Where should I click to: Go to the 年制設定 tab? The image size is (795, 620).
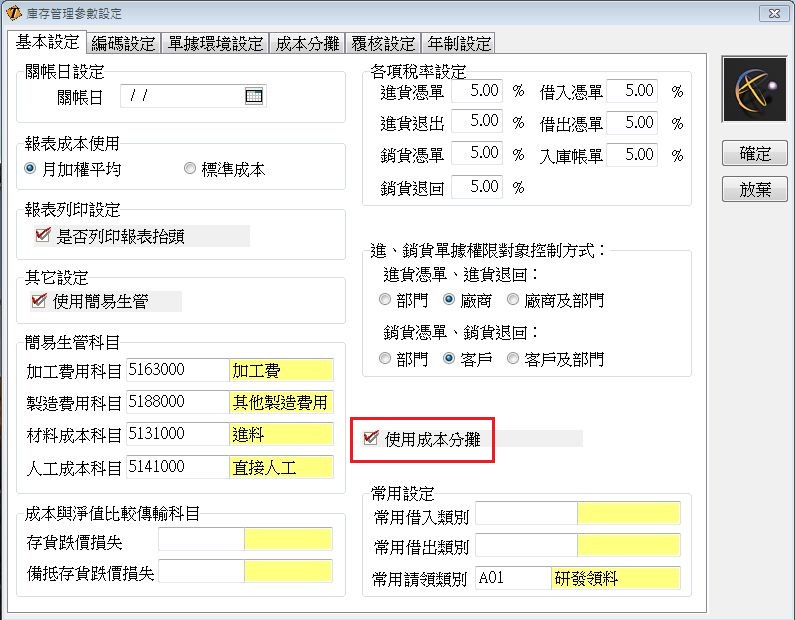click(x=459, y=43)
